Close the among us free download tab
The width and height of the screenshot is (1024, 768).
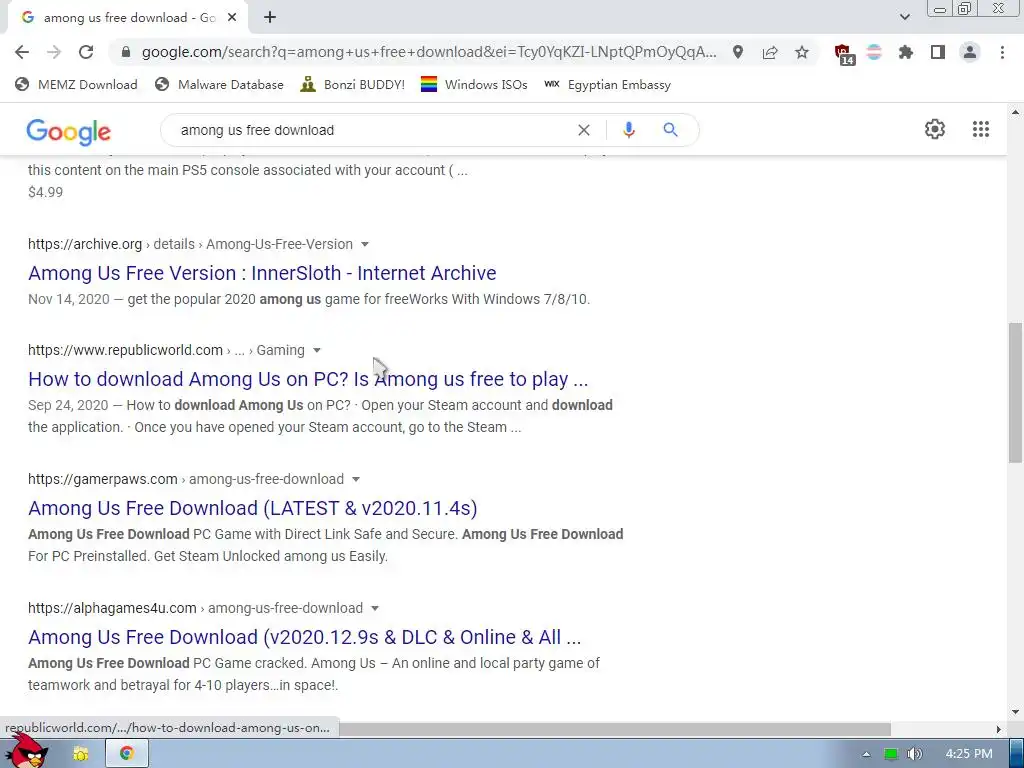tap(232, 18)
